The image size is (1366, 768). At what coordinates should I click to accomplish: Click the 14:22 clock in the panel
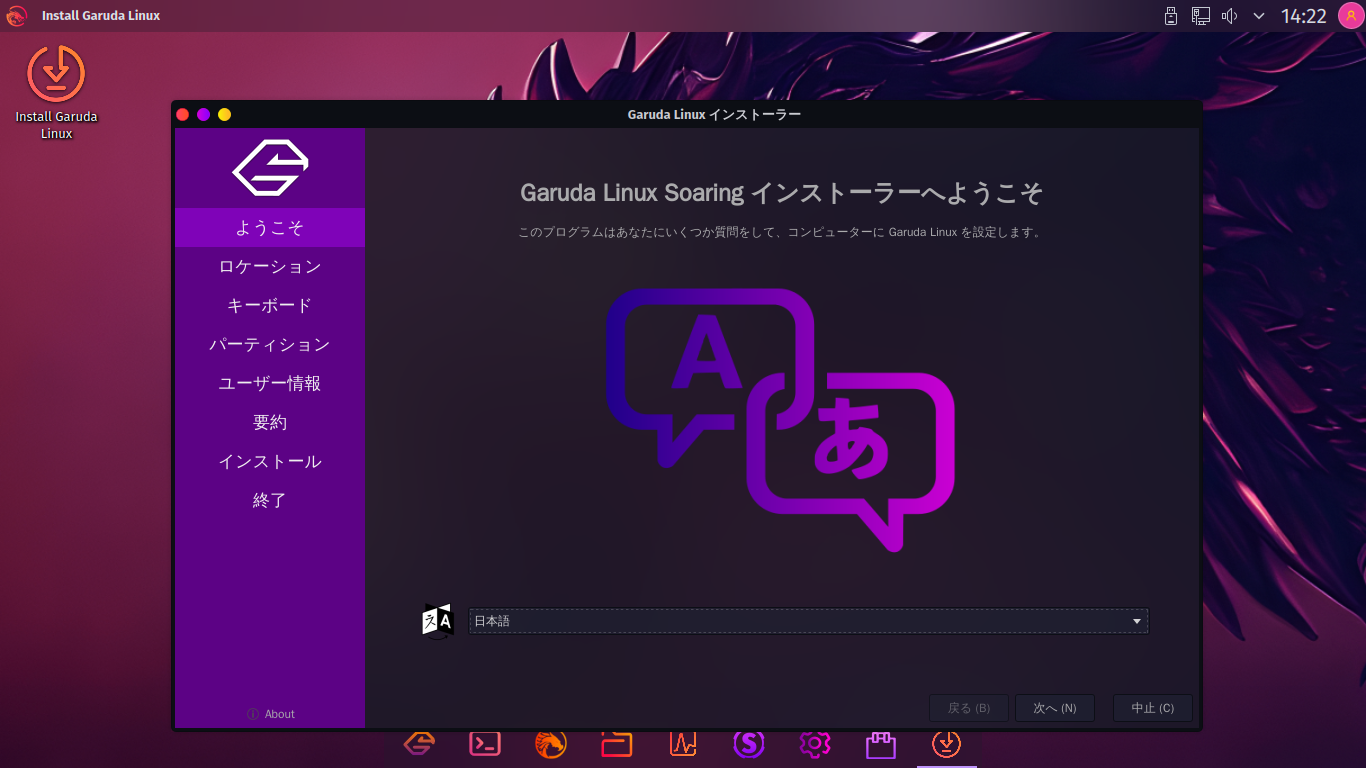pos(1304,16)
